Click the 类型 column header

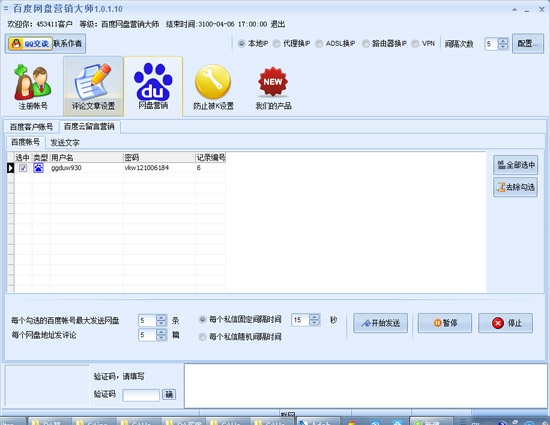coord(41,157)
